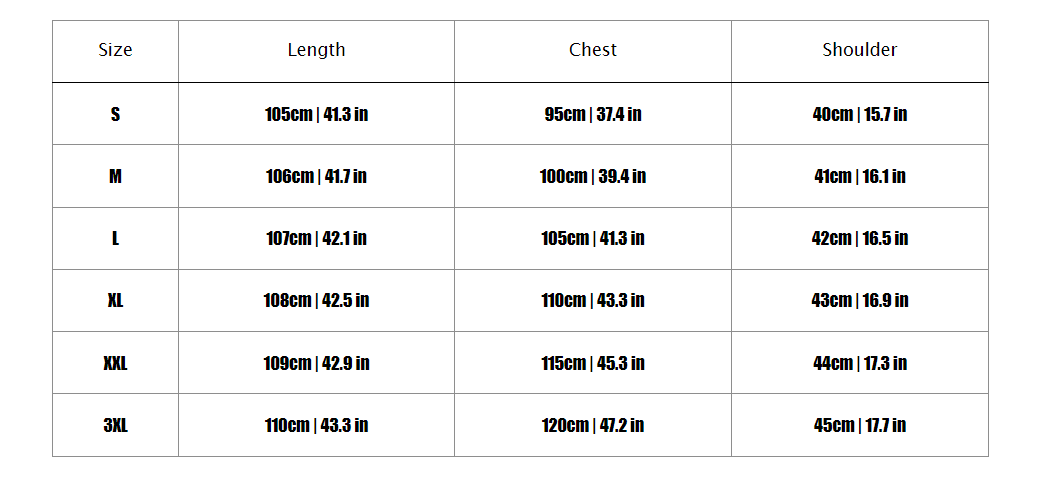The width and height of the screenshot is (1062, 487).
Task: Click the Shoulder column header
Action: click(x=860, y=50)
